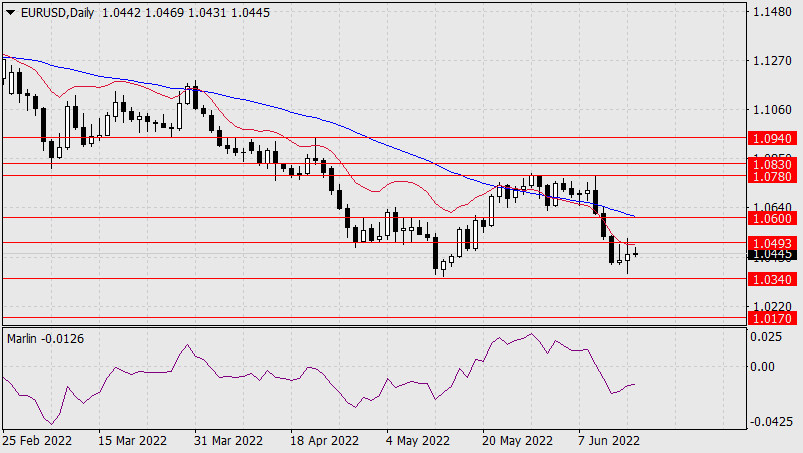Click the 1.0220 price scale value
The height and width of the screenshot is (453, 803).
772,306
